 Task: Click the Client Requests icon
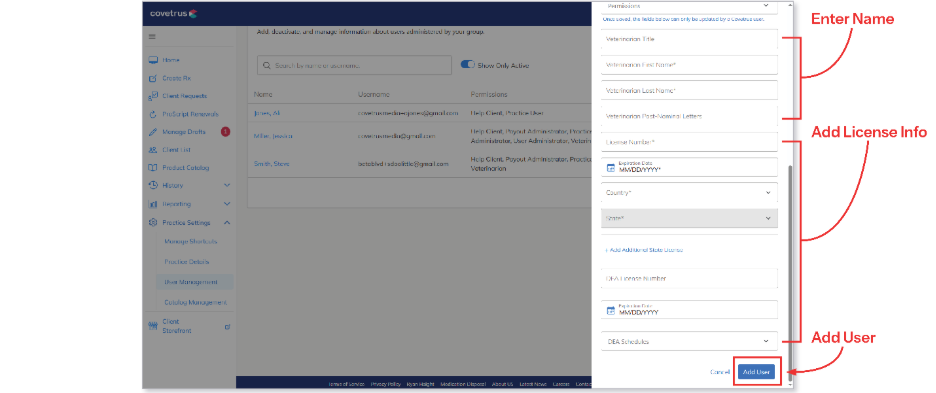pyautogui.click(x=153, y=96)
